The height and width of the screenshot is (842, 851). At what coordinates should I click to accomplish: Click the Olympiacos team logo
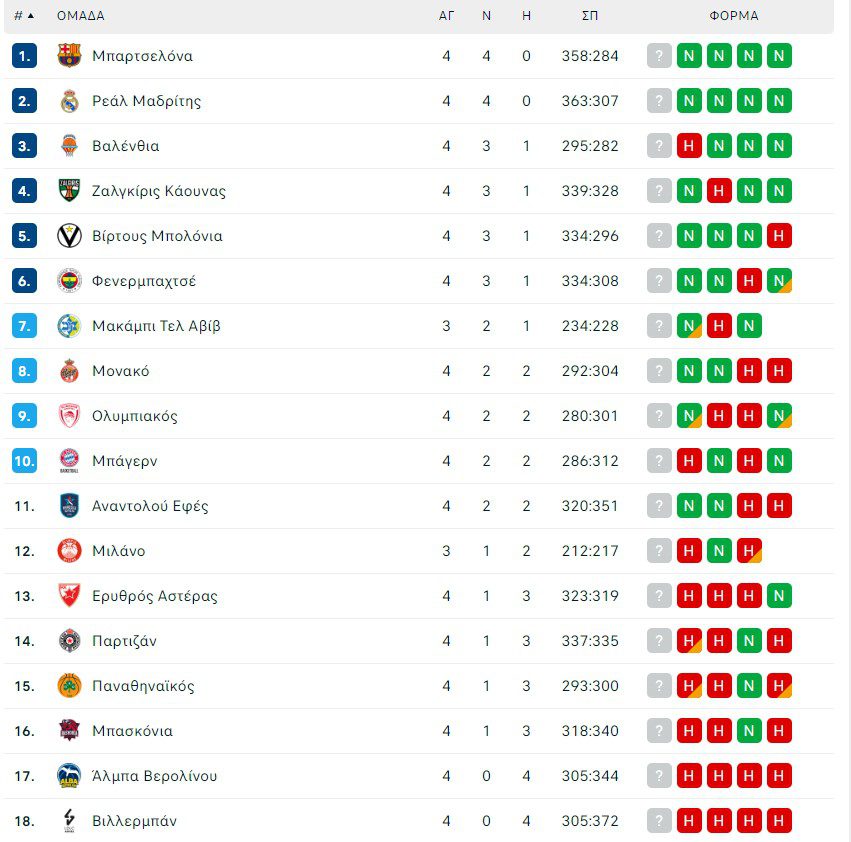click(69, 416)
